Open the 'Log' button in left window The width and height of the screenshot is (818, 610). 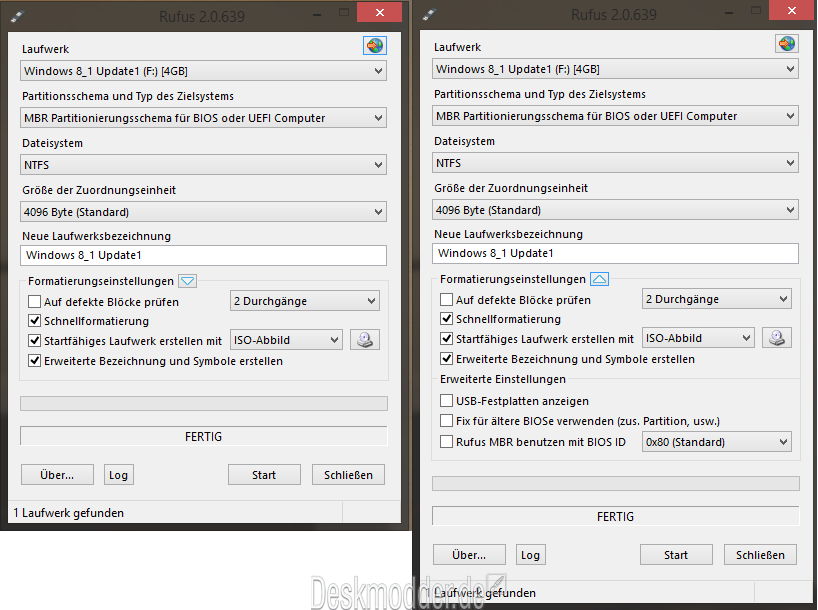(118, 475)
